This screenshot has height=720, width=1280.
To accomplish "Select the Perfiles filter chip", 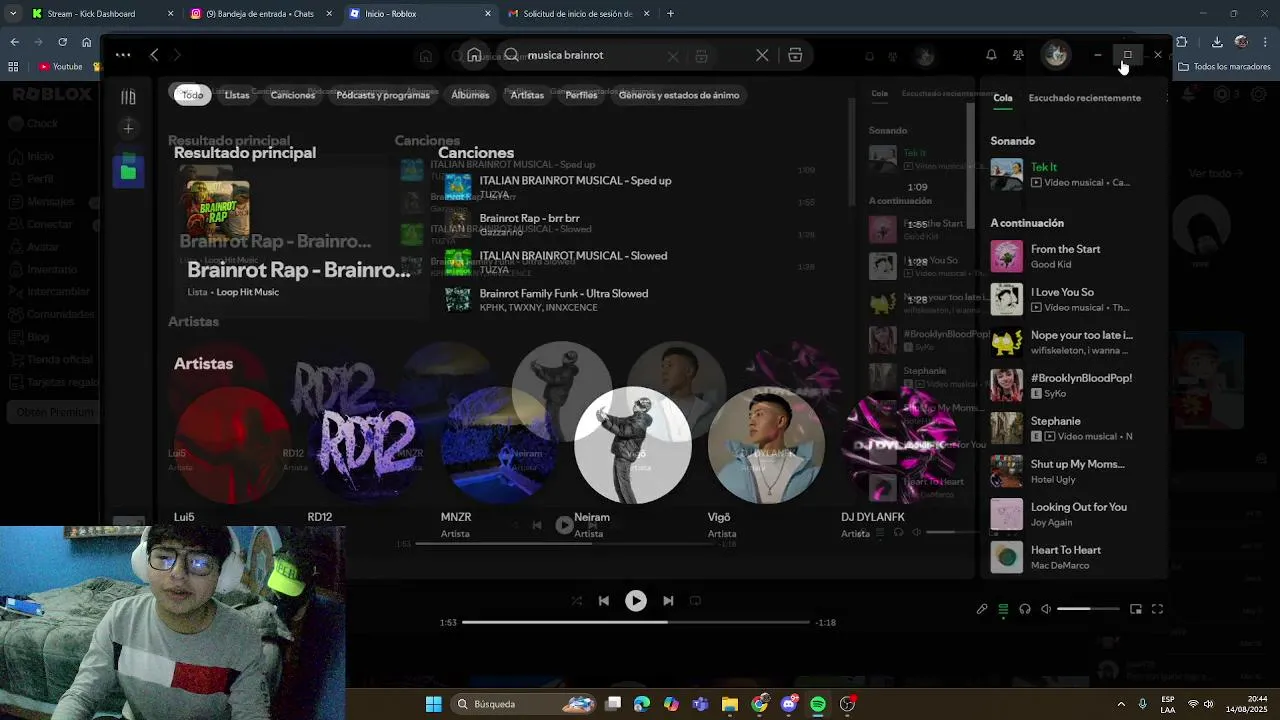I will 581,95.
